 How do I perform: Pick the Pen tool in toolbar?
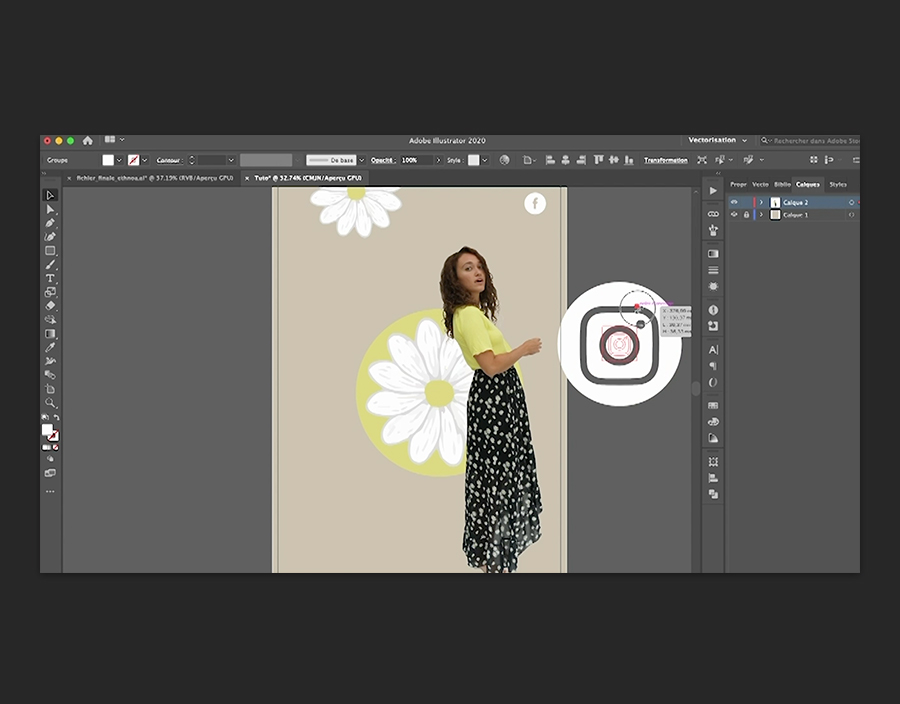click(x=50, y=223)
